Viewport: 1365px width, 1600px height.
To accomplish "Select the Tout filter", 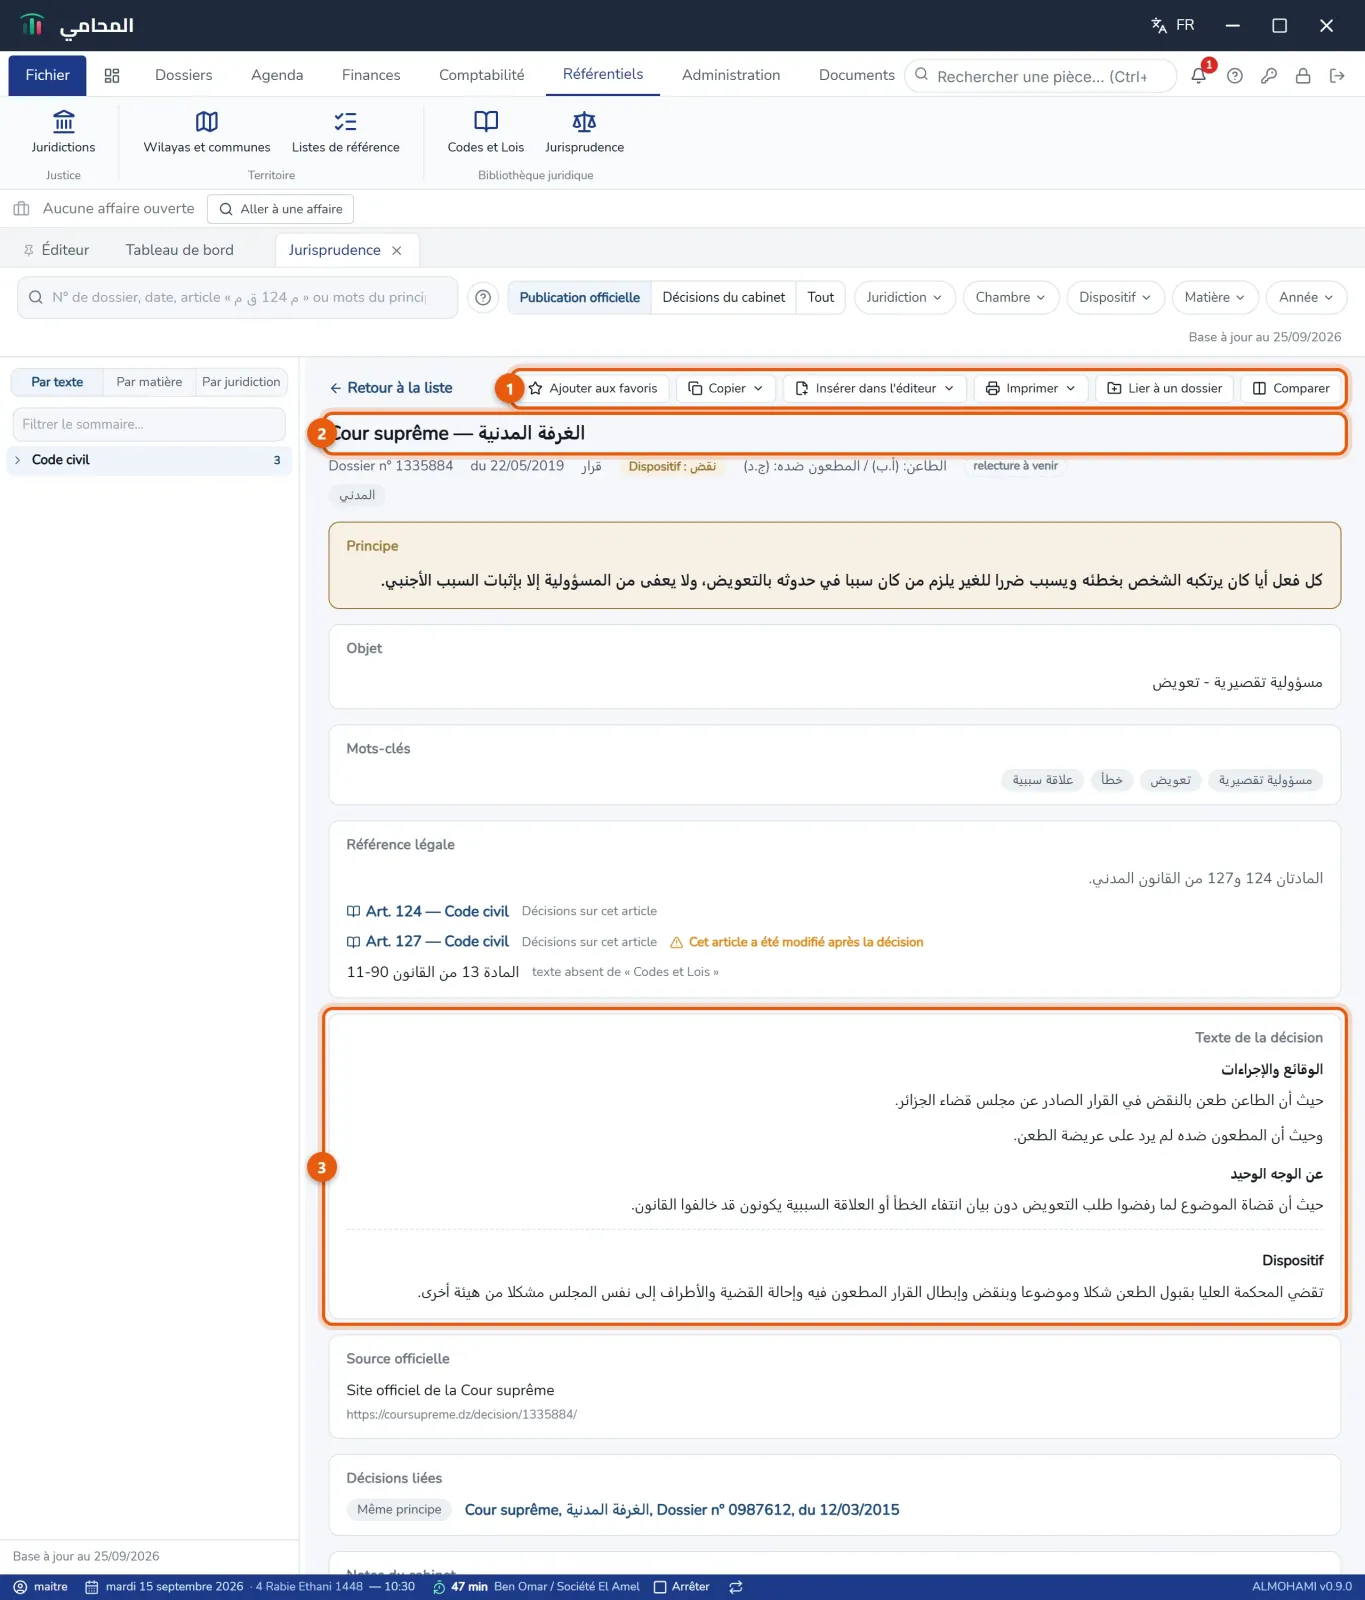I will click(x=821, y=297).
